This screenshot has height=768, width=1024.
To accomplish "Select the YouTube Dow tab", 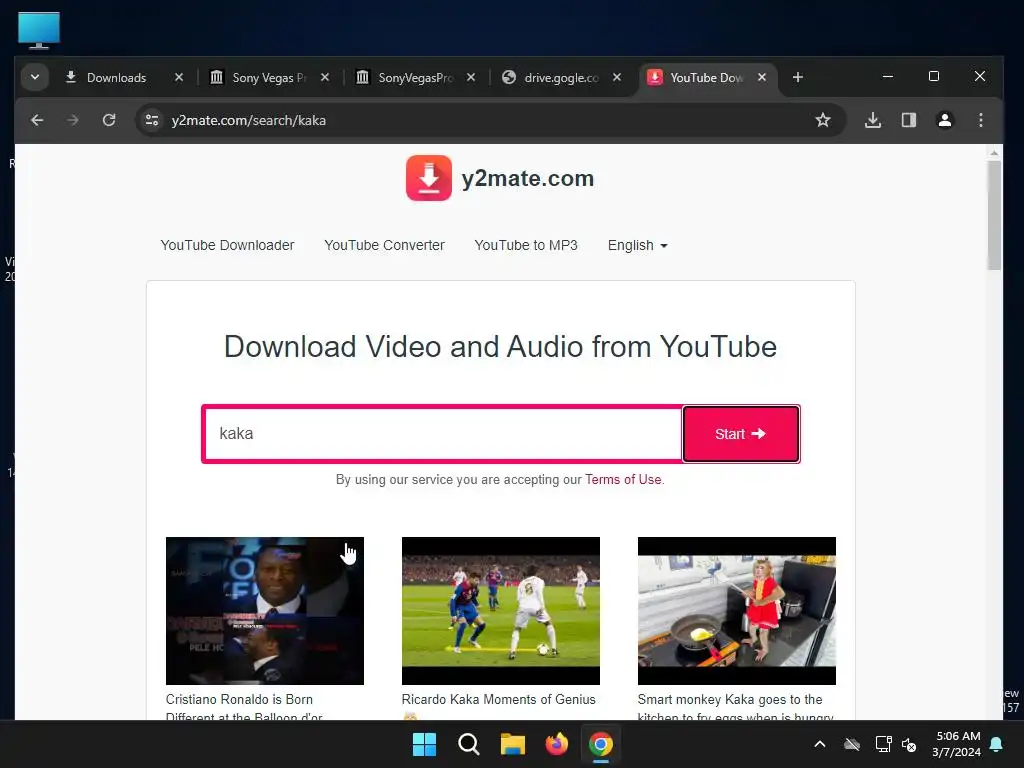I will 707,78.
